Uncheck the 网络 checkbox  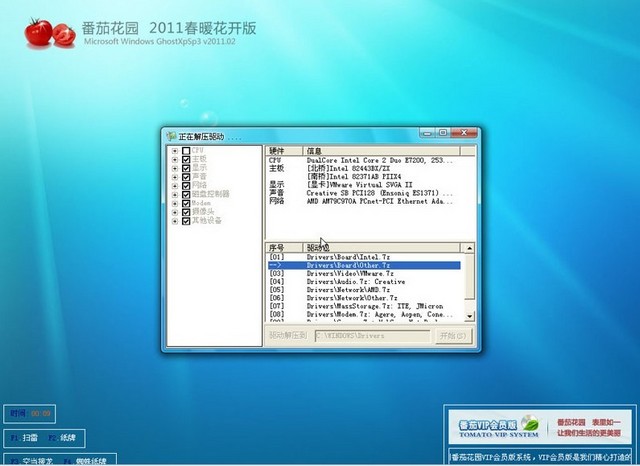click(x=186, y=186)
